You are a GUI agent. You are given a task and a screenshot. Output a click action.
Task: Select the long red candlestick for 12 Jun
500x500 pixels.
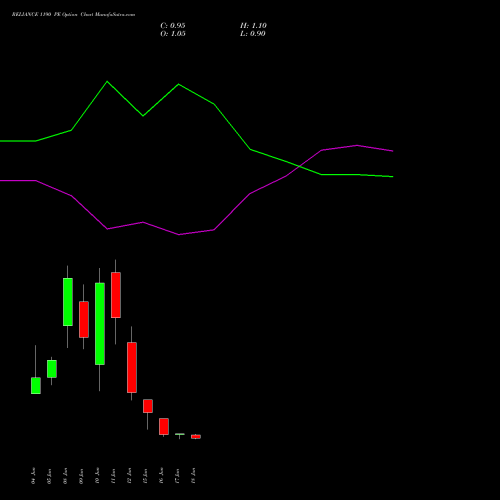[x=132, y=367]
